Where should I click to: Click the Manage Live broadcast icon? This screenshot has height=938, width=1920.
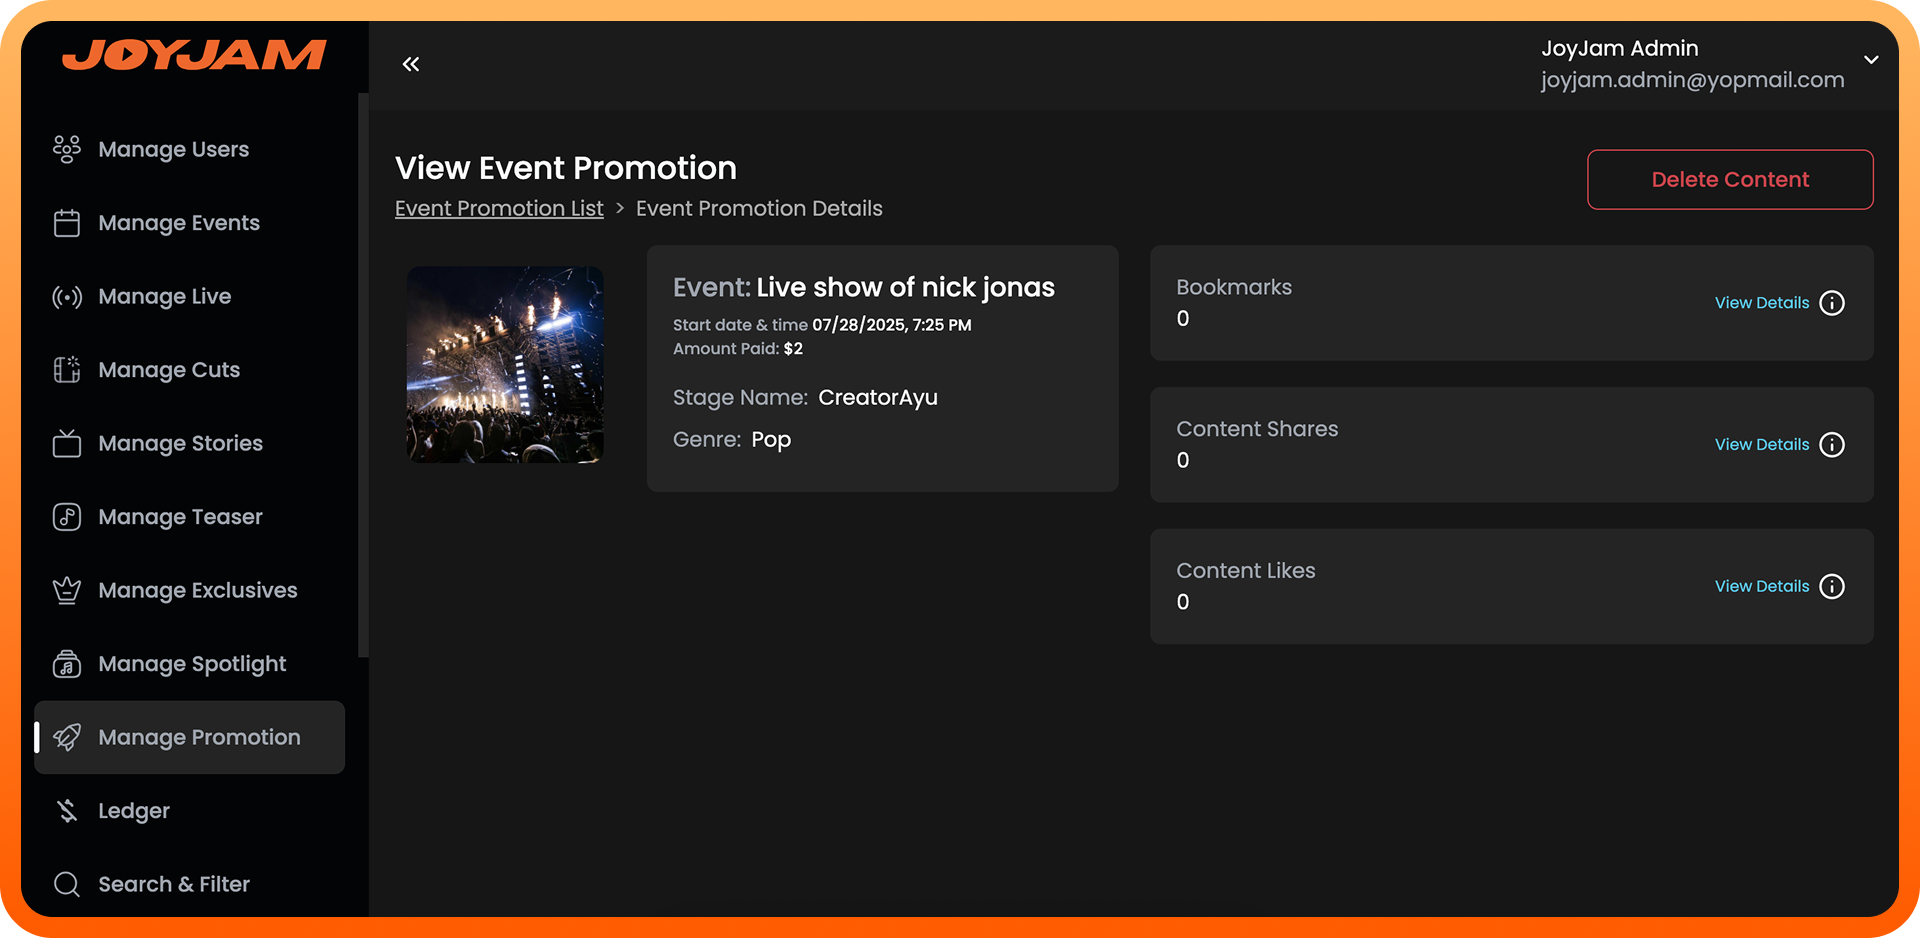(x=67, y=297)
